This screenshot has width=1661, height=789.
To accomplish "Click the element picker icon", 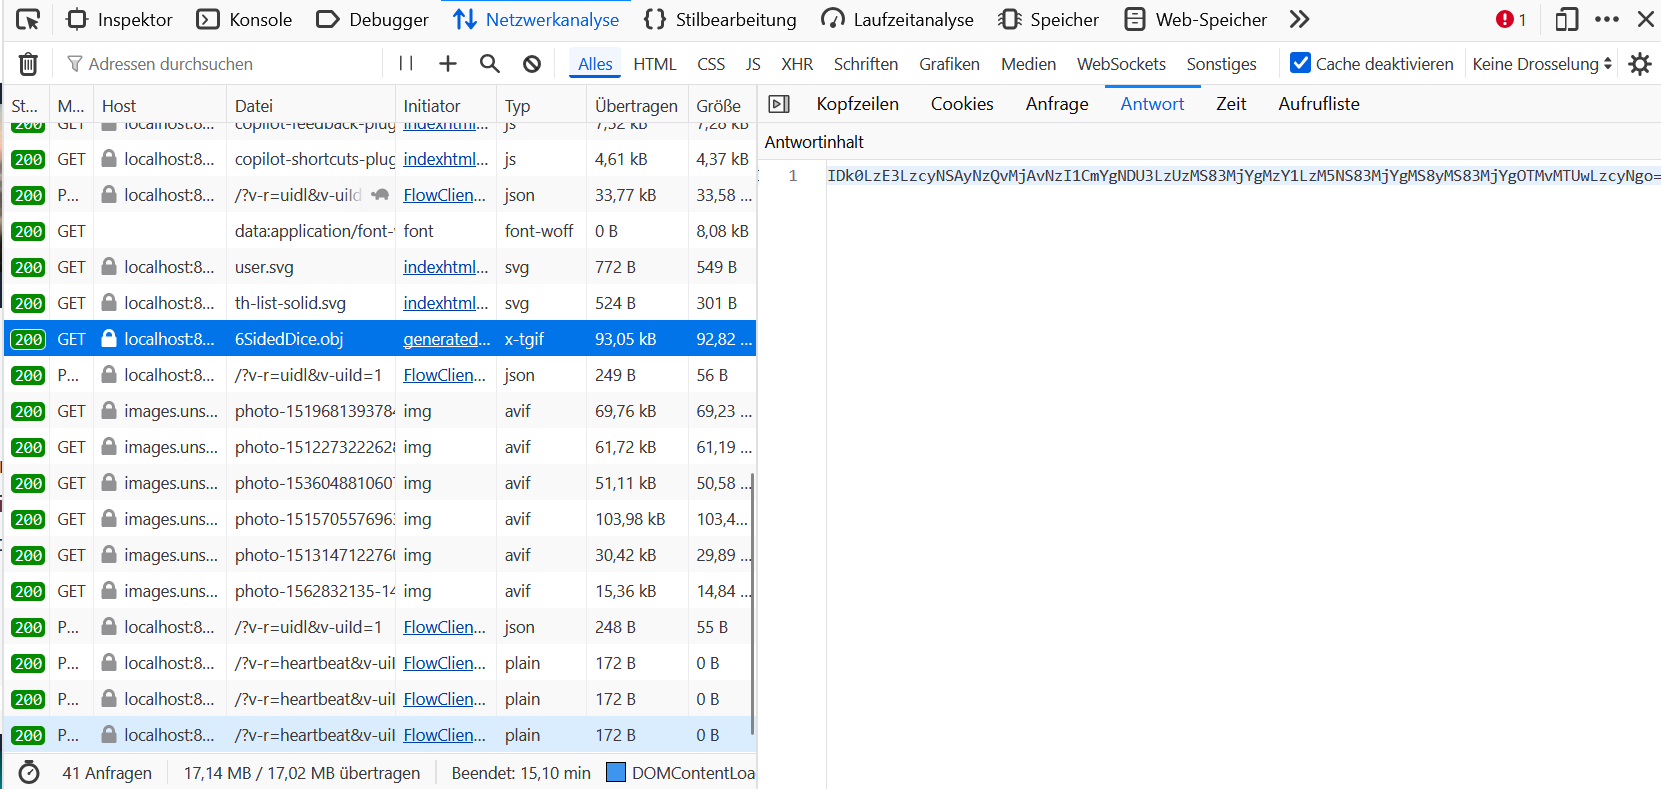I will tap(28, 19).
